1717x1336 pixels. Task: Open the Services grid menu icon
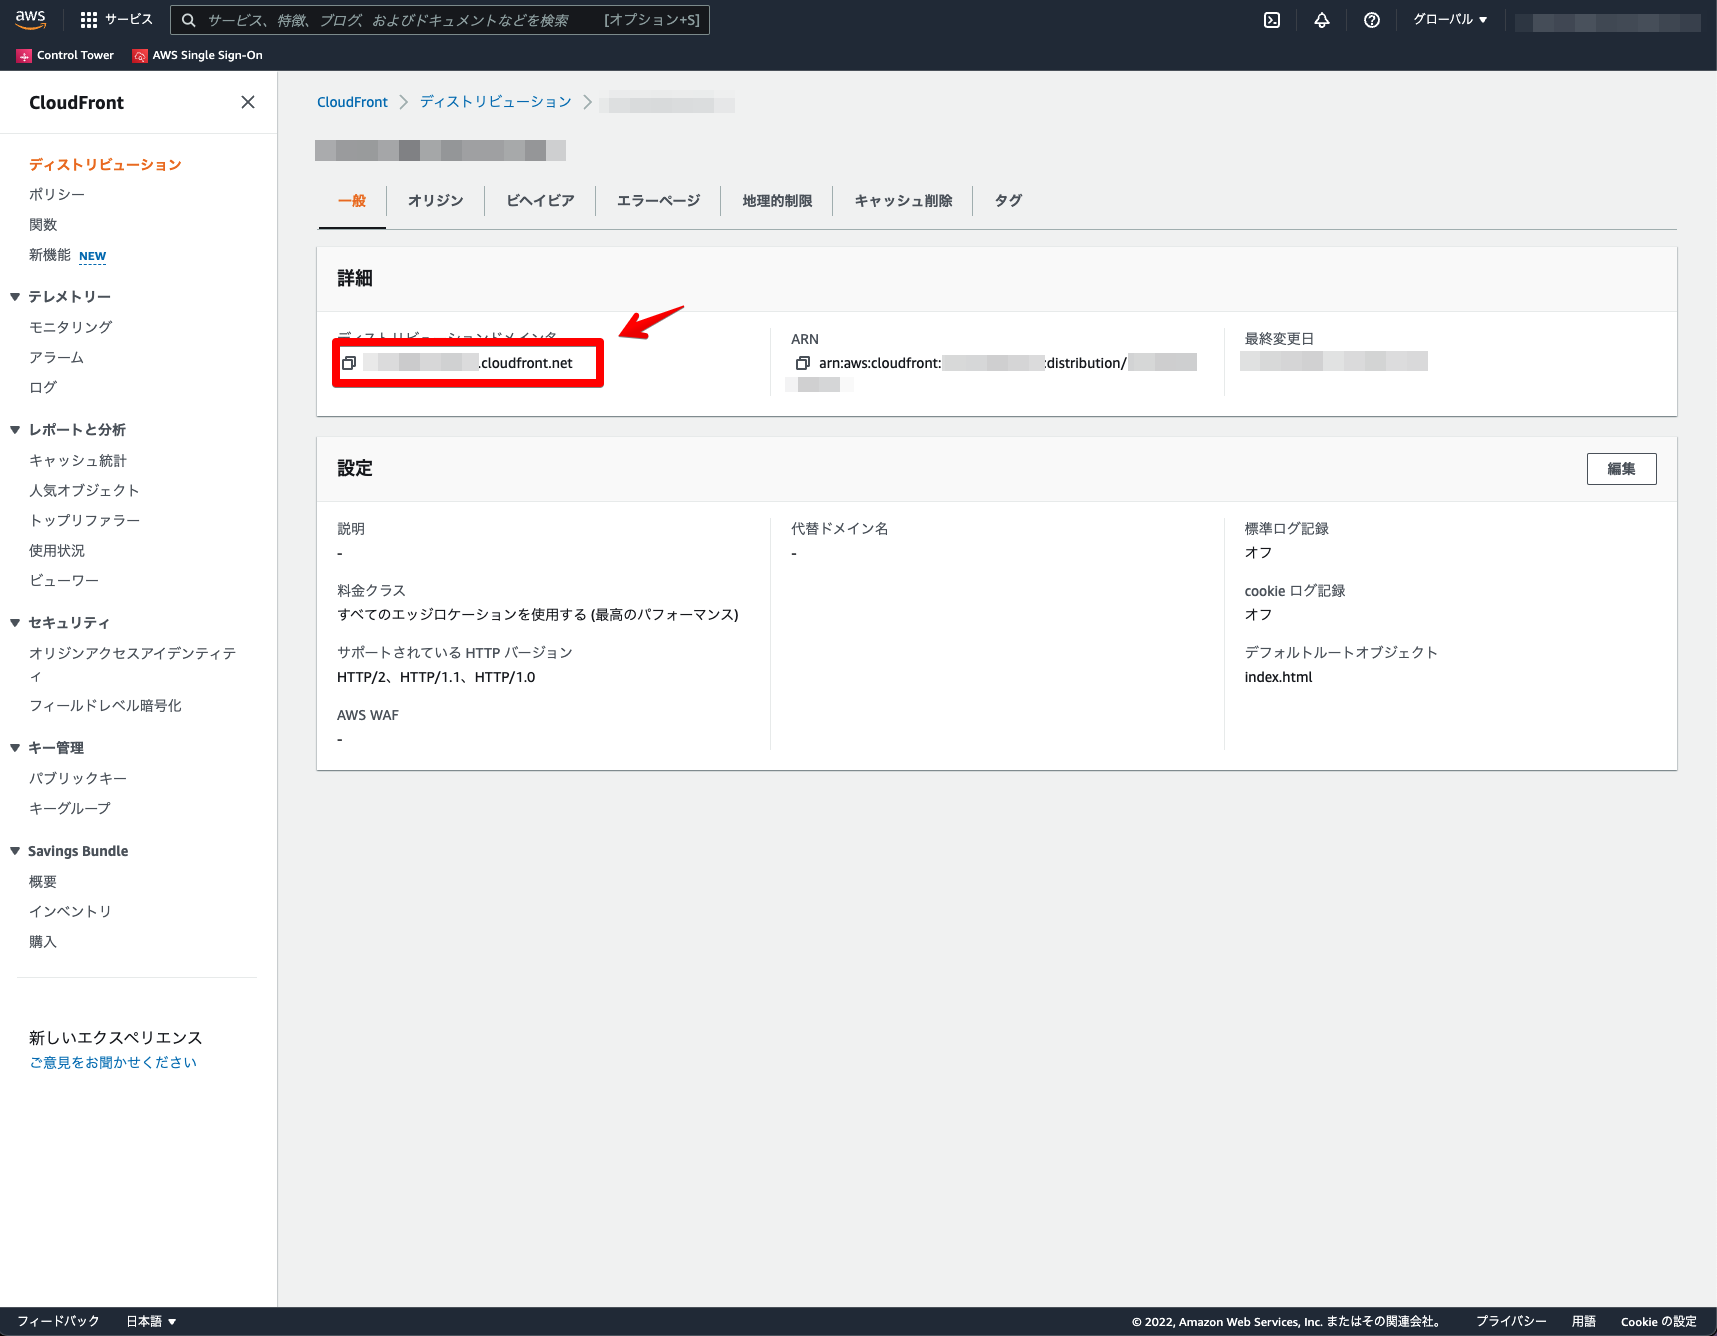pyautogui.click(x=89, y=20)
